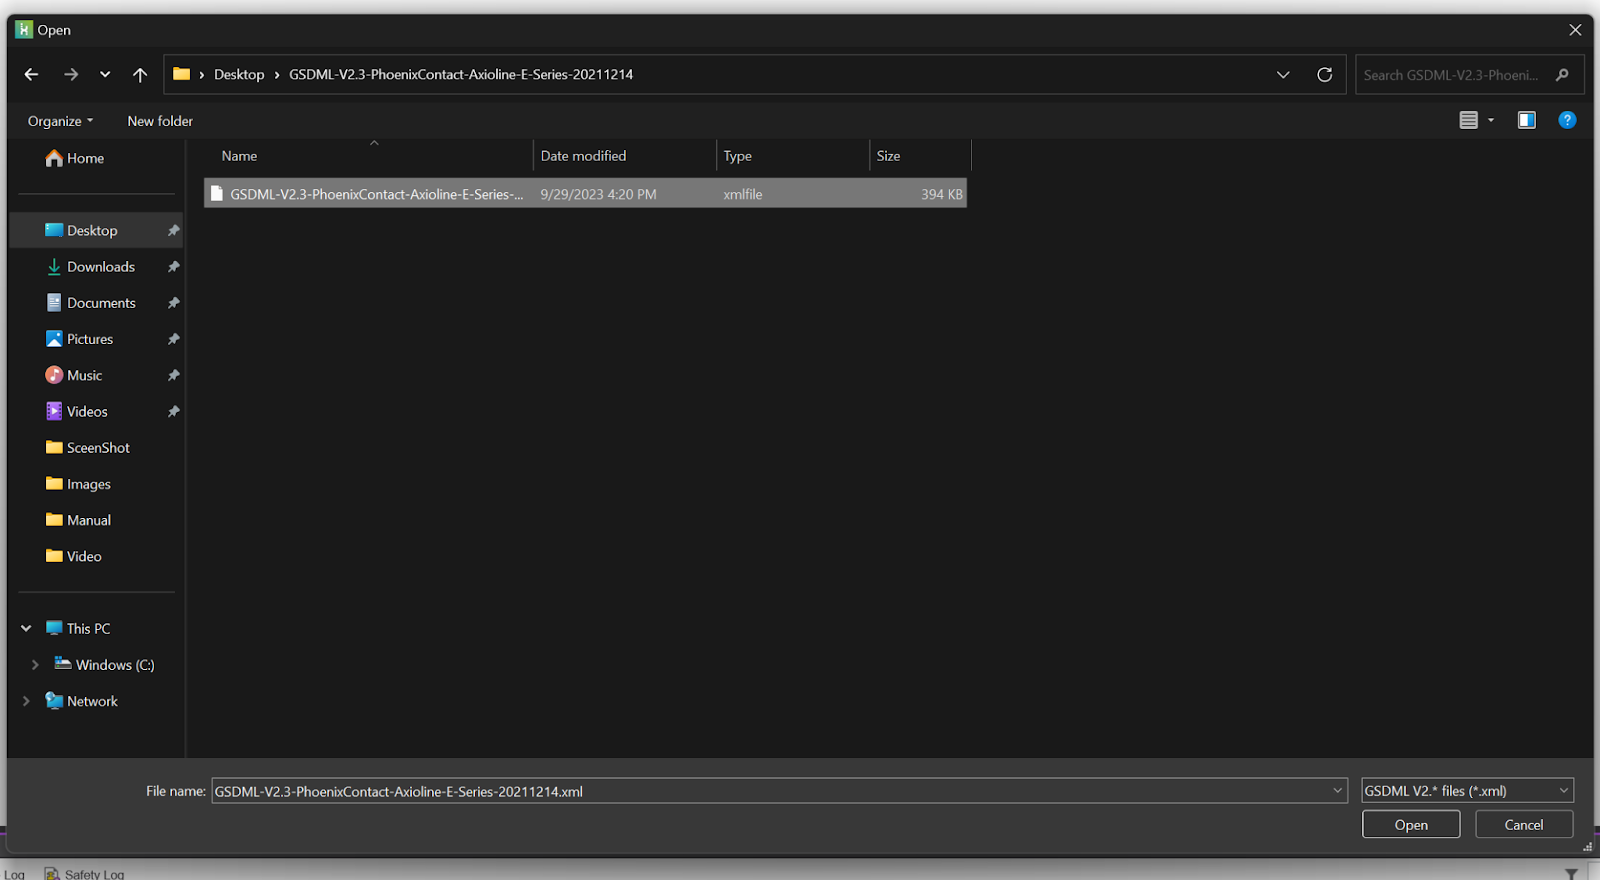The image size is (1600, 880).
Task: Click the 9/29/2023 4:20 PM date cell
Action: 598,194
